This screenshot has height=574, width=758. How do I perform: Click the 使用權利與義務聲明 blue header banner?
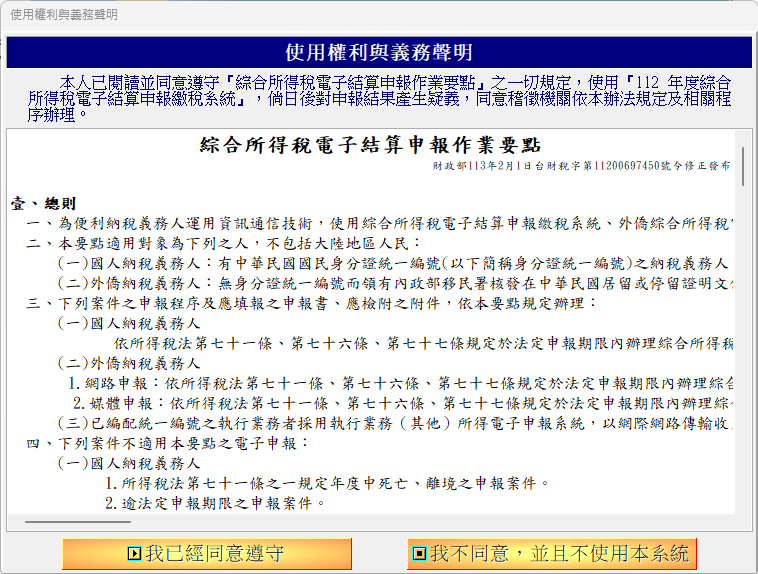pyautogui.click(x=379, y=53)
